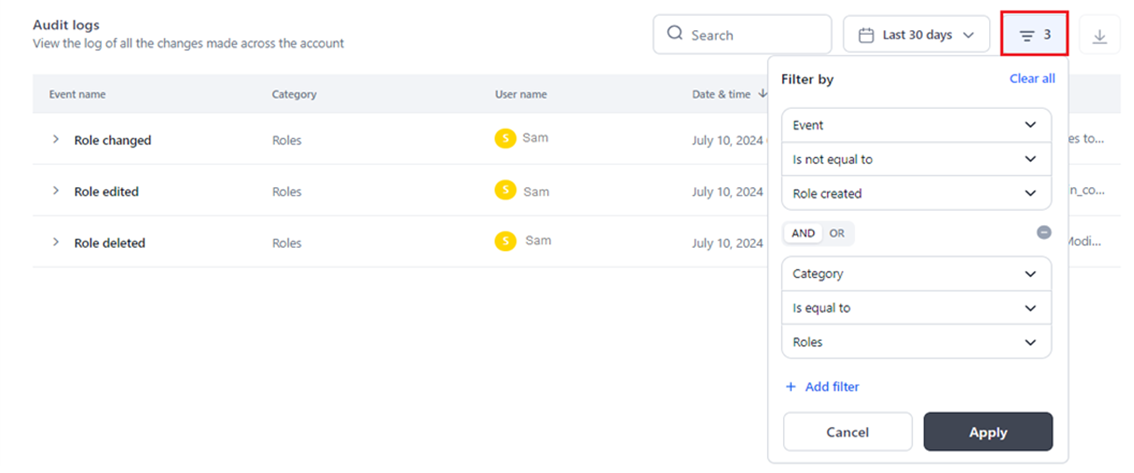
Task: Open the Role created value dropdown
Action: coord(915,193)
